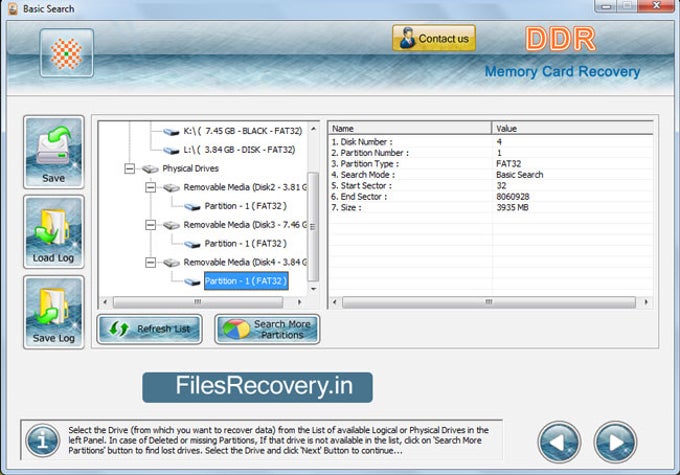680x475 pixels.
Task: Select the K:\ 7.45 GB BLACK drive
Action: (x=242, y=131)
